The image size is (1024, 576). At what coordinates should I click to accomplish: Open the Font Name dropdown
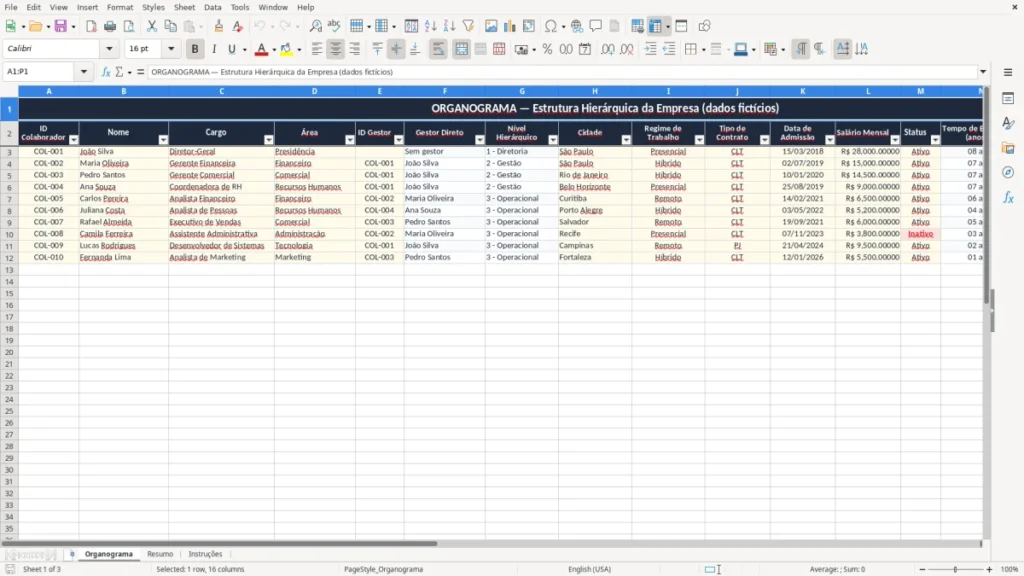coord(109,49)
